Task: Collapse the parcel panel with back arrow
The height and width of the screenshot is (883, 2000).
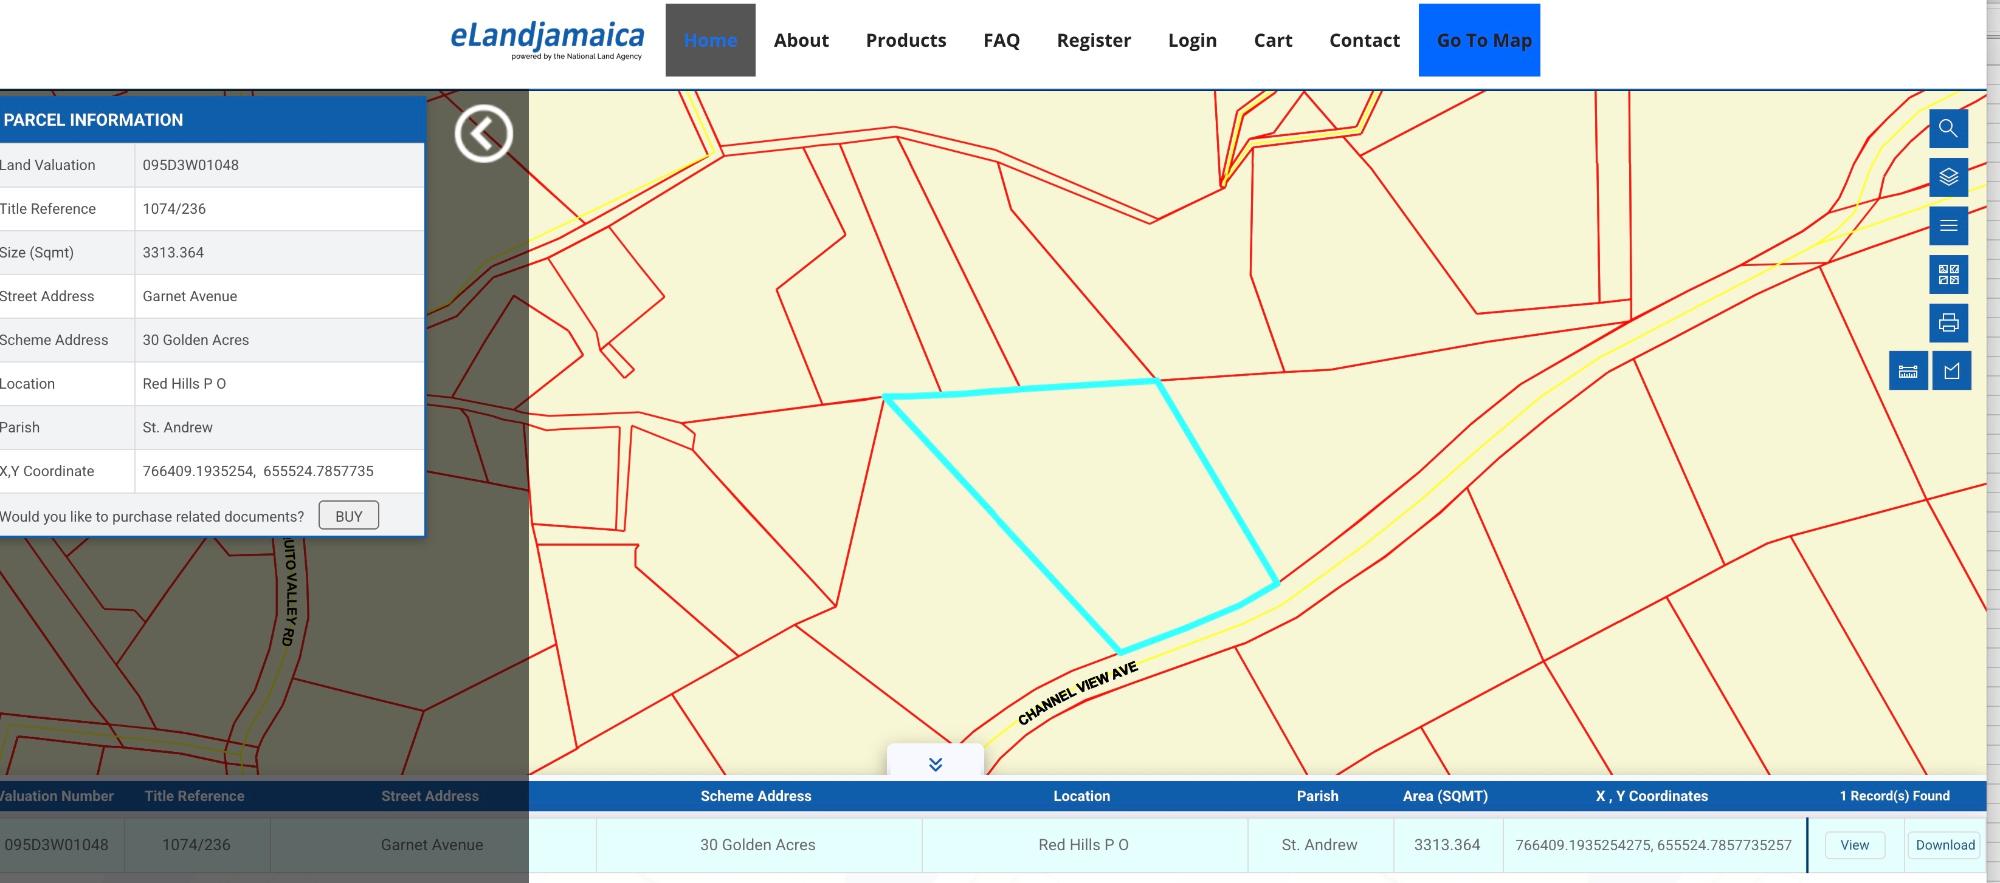Action: click(484, 133)
